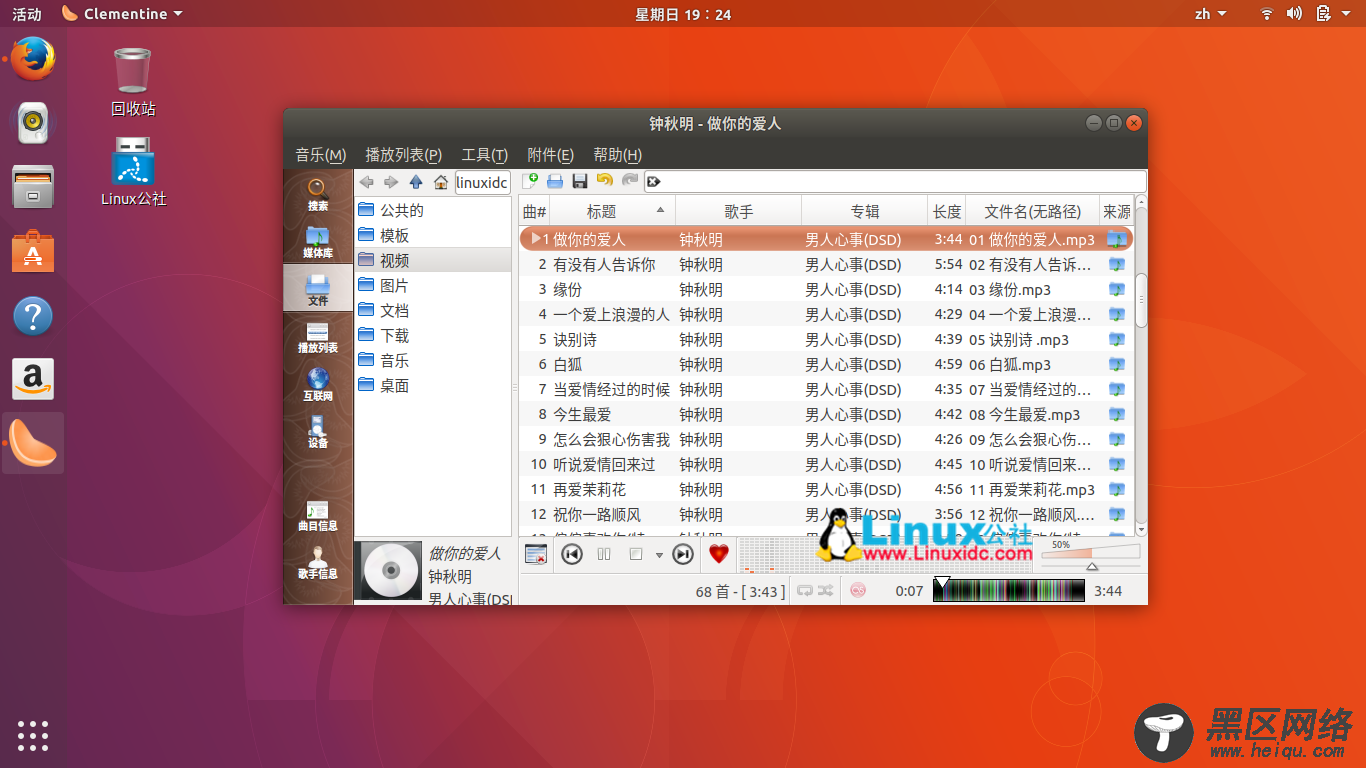Viewport: 1366px width, 768px height.
Task: Skip to the previous track
Action: point(572,554)
